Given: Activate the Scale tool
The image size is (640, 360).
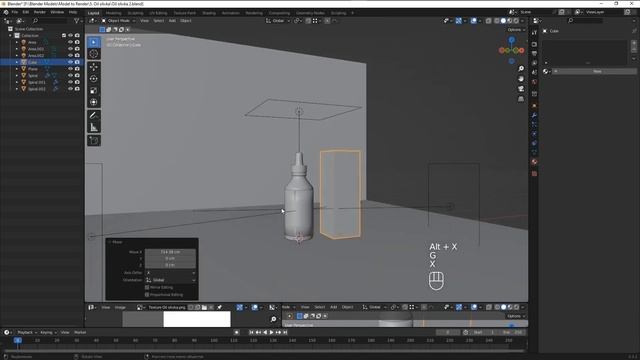Looking at the screenshot, I should [94, 91].
